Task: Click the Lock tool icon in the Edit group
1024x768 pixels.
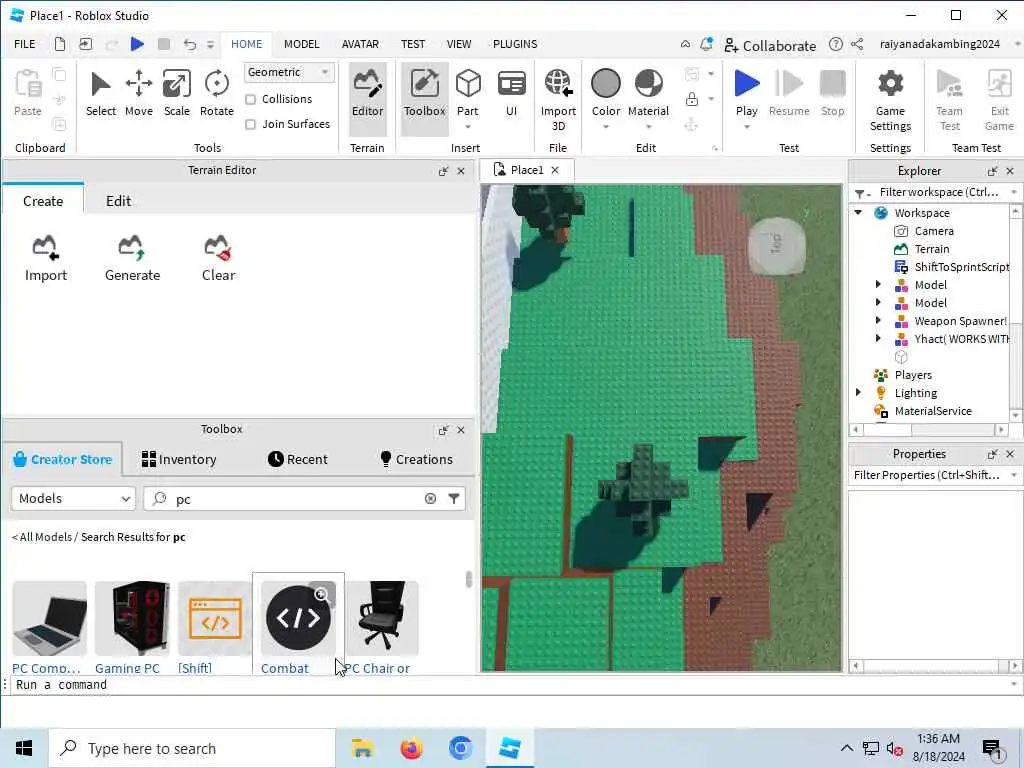Action: [692, 99]
